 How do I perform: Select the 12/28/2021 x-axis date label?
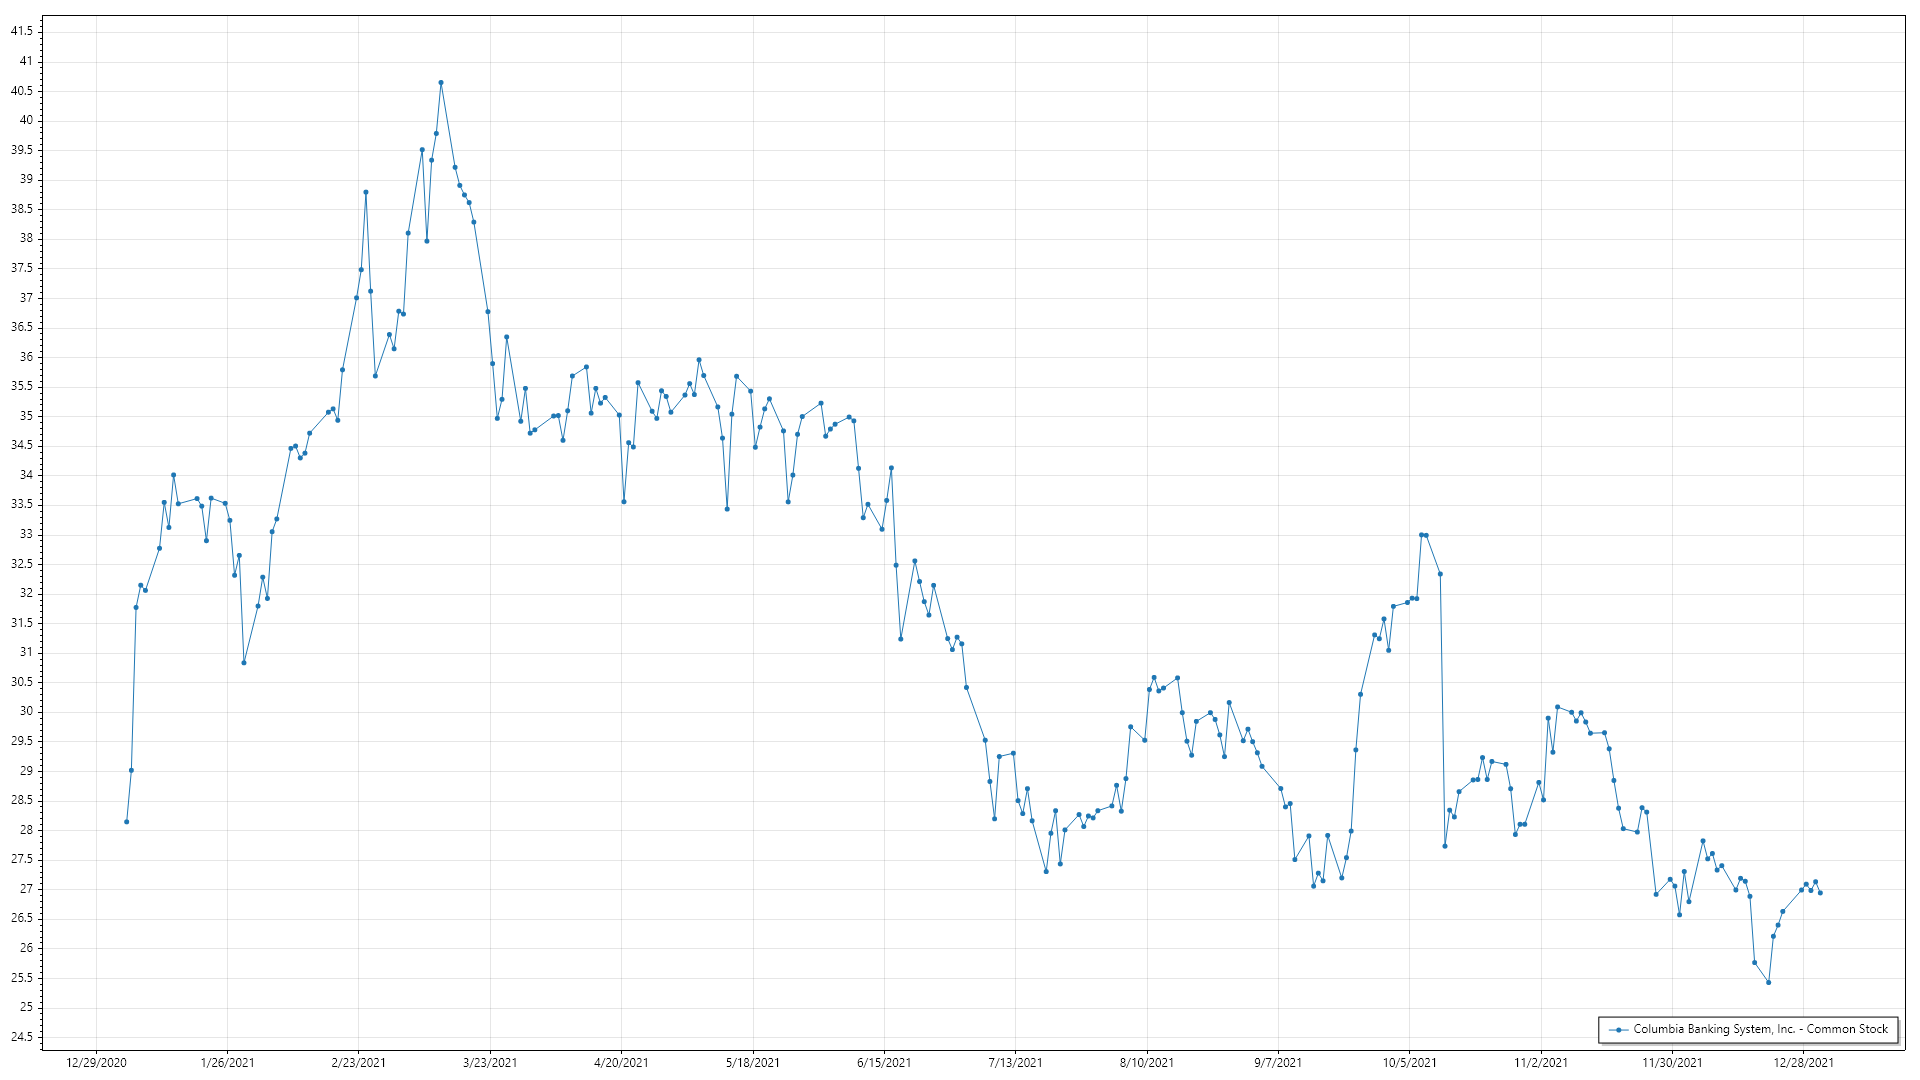[1804, 1062]
